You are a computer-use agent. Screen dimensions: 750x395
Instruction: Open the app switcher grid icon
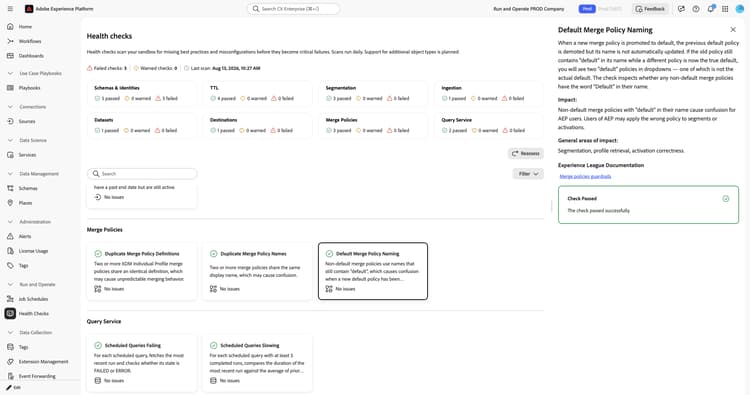(725, 9)
